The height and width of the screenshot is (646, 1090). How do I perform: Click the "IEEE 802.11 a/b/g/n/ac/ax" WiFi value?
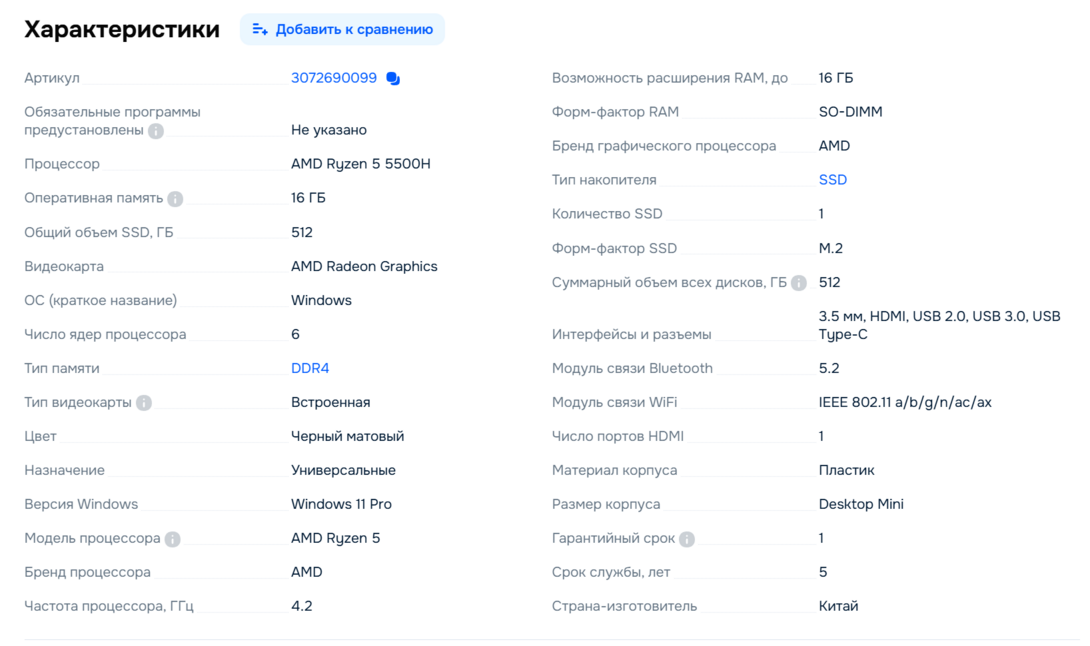(905, 402)
